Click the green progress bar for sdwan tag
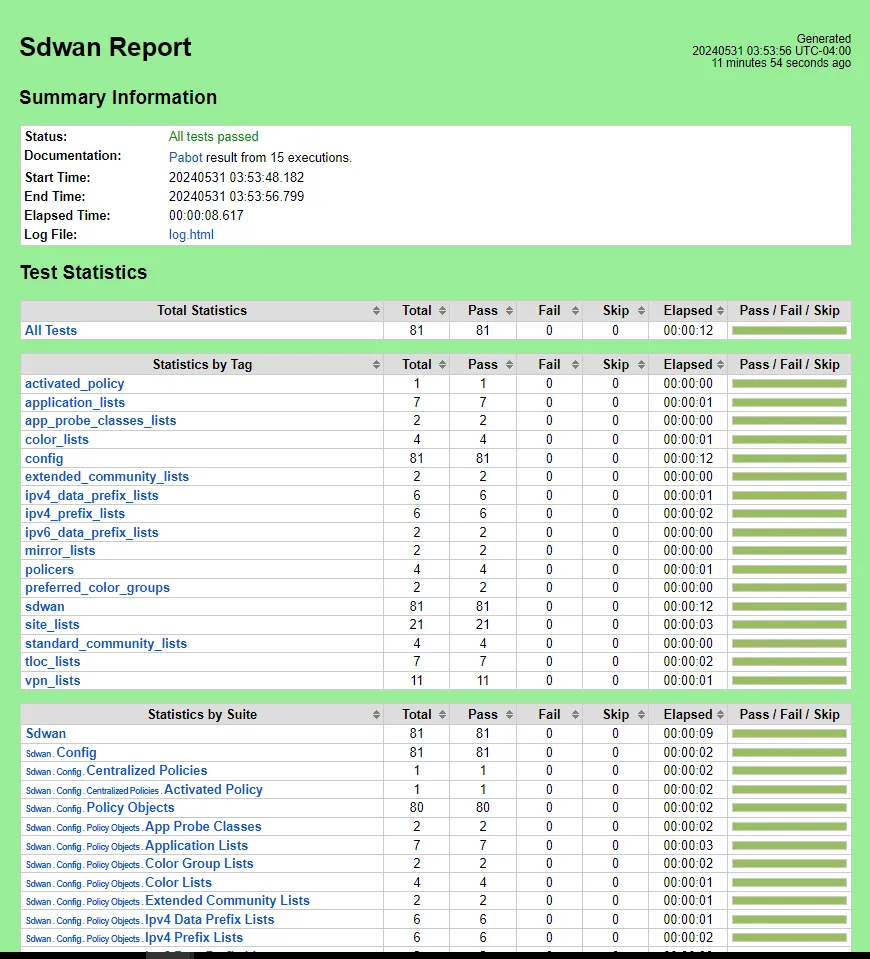This screenshot has height=959, width=870. [x=789, y=606]
